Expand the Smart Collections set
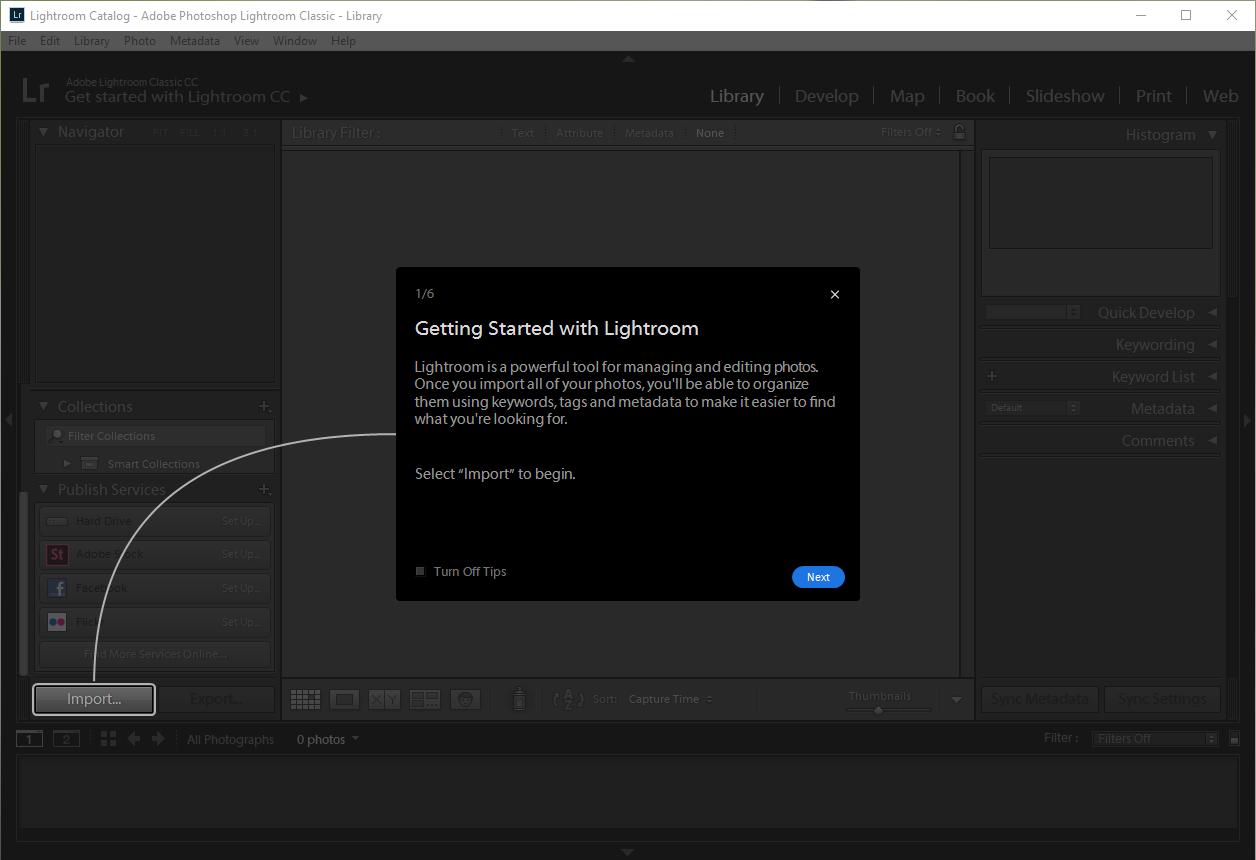This screenshot has width=1256, height=860. [68, 464]
